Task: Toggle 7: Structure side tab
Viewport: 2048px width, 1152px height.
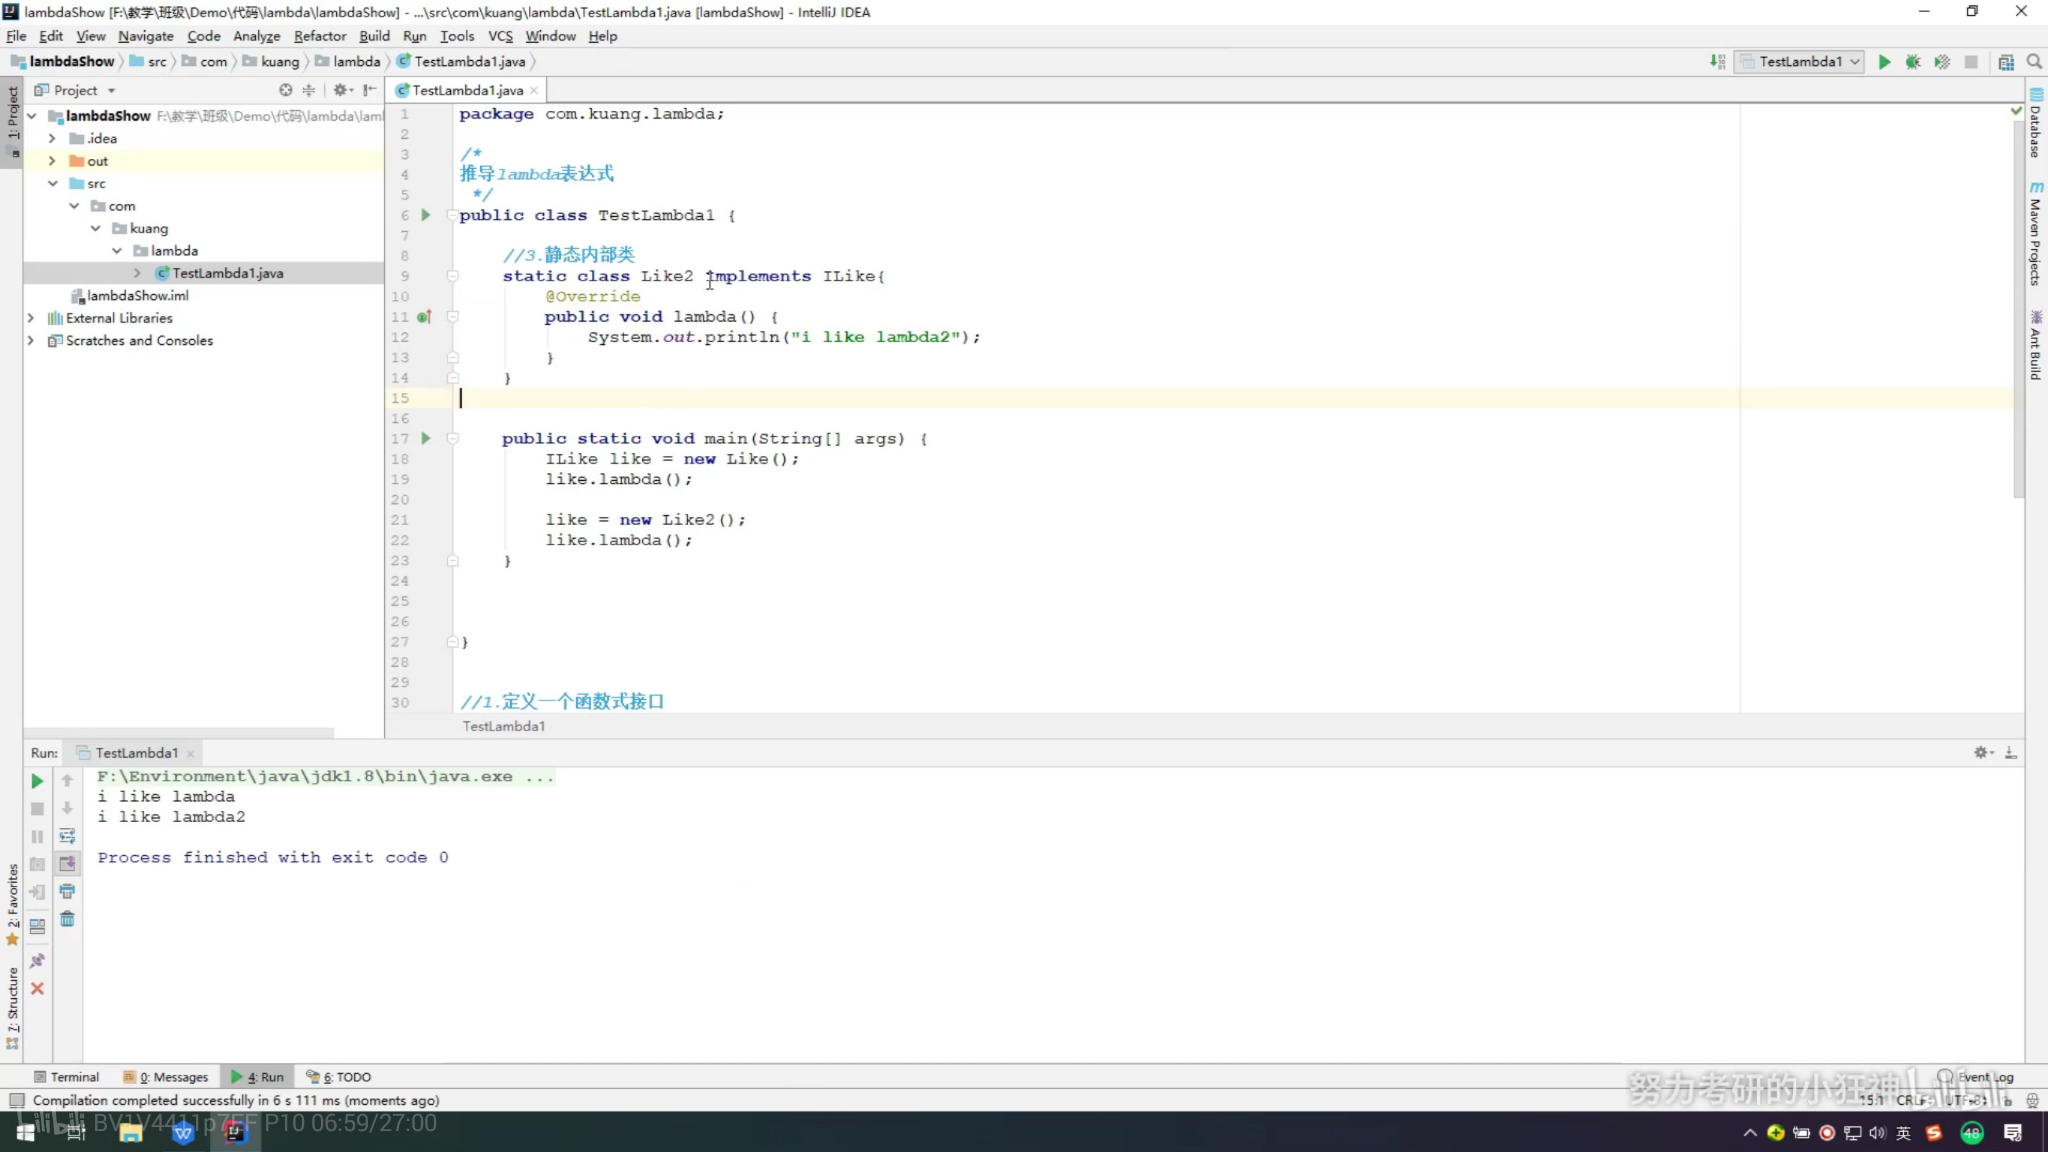Action: pos(12,1008)
